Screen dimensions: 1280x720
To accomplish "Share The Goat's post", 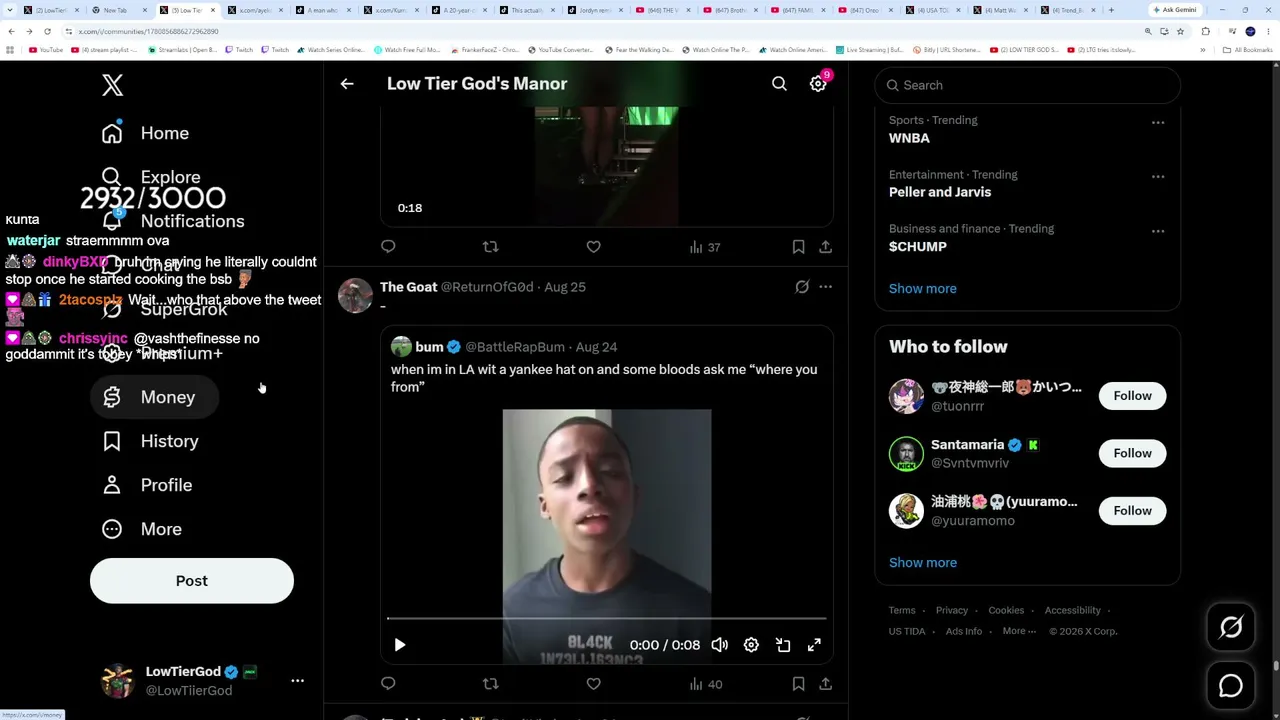I will pyautogui.click(x=825, y=684).
